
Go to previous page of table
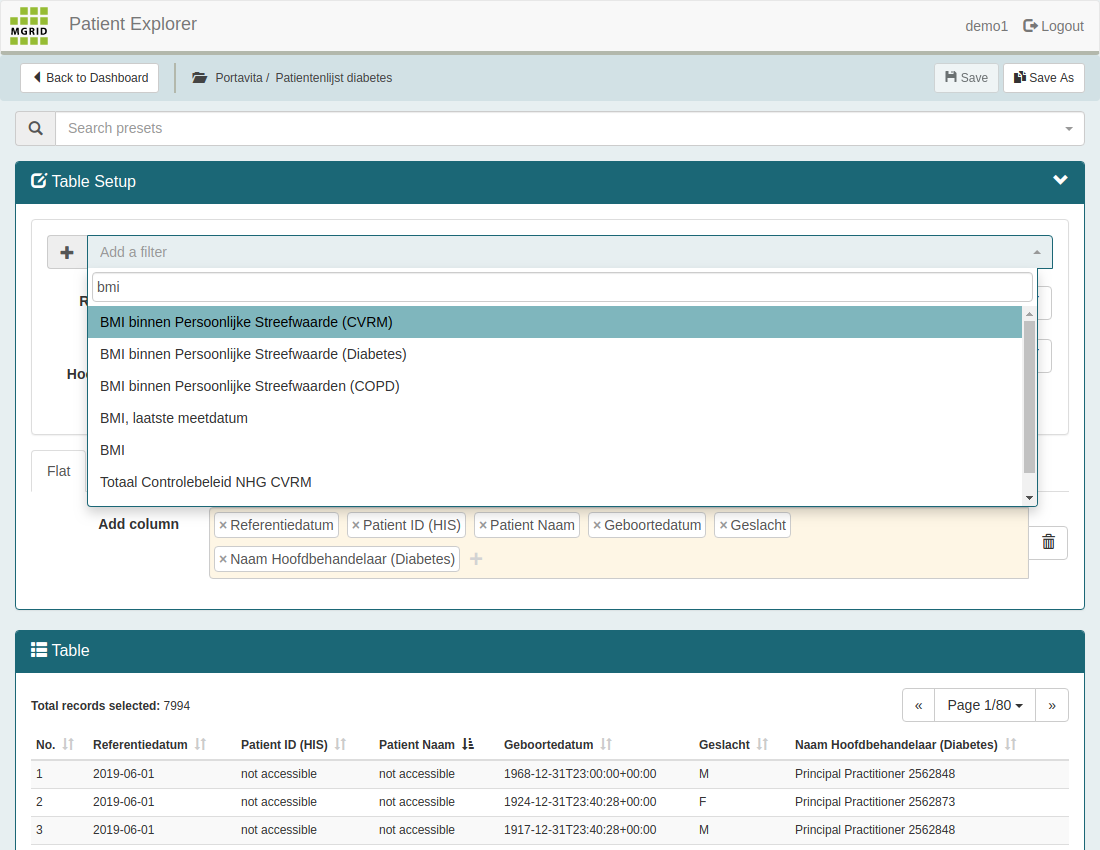pyautogui.click(x=918, y=706)
